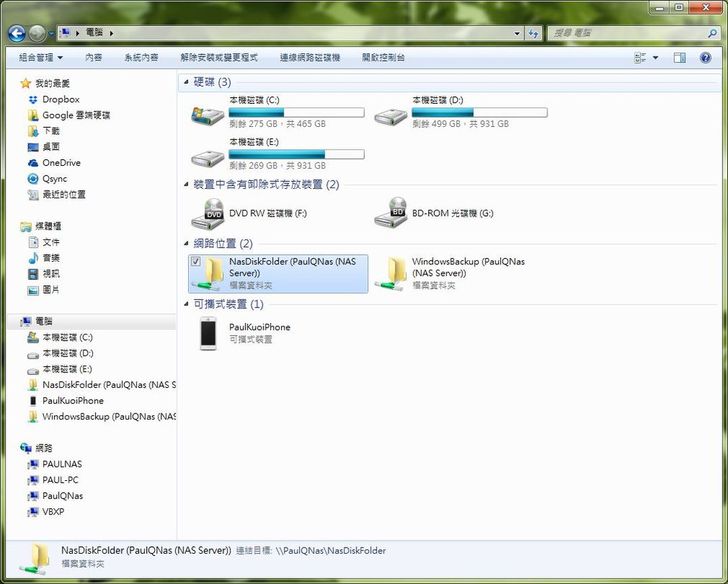Open Google 雲端硬碟 in favorites
Image resolution: width=728 pixels, height=584 pixels.
pyautogui.click(x=76, y=115)
